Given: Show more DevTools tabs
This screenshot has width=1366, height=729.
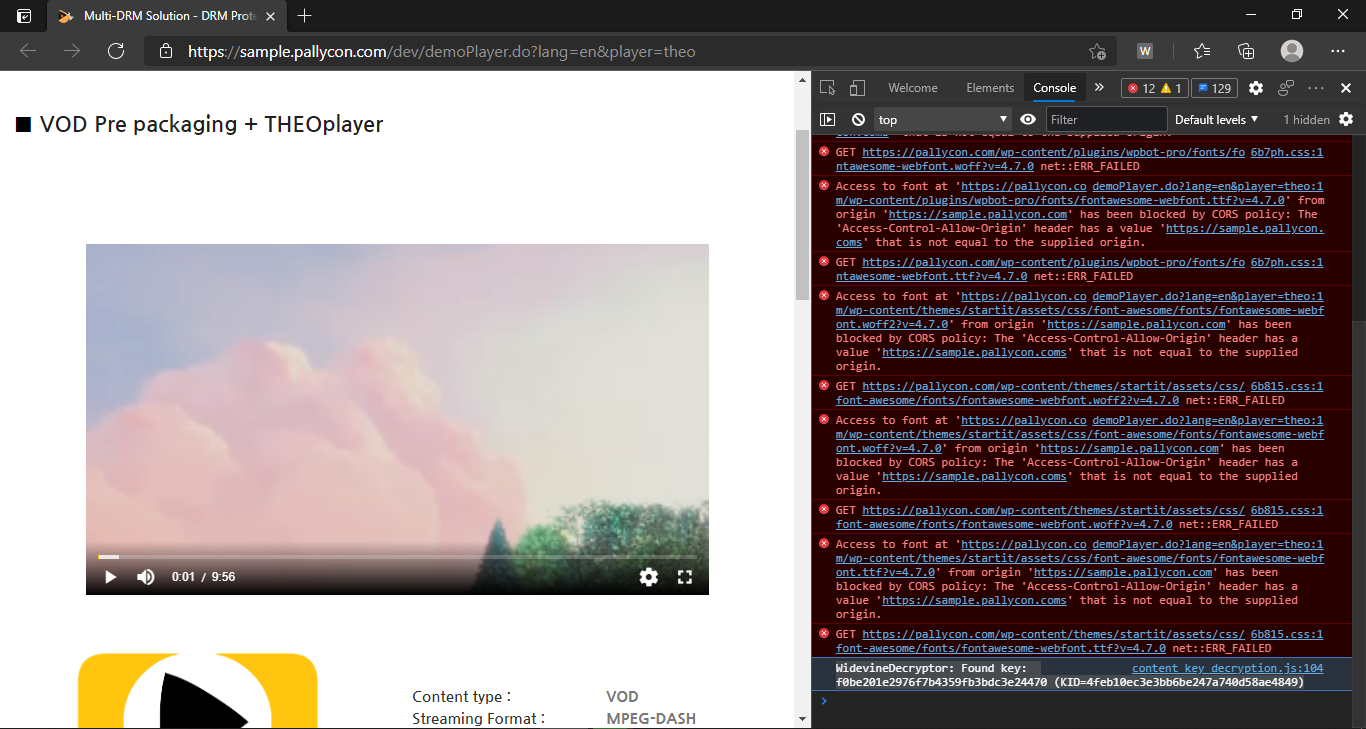Looking at the screenshot, I should click(x=1099, y=88).
